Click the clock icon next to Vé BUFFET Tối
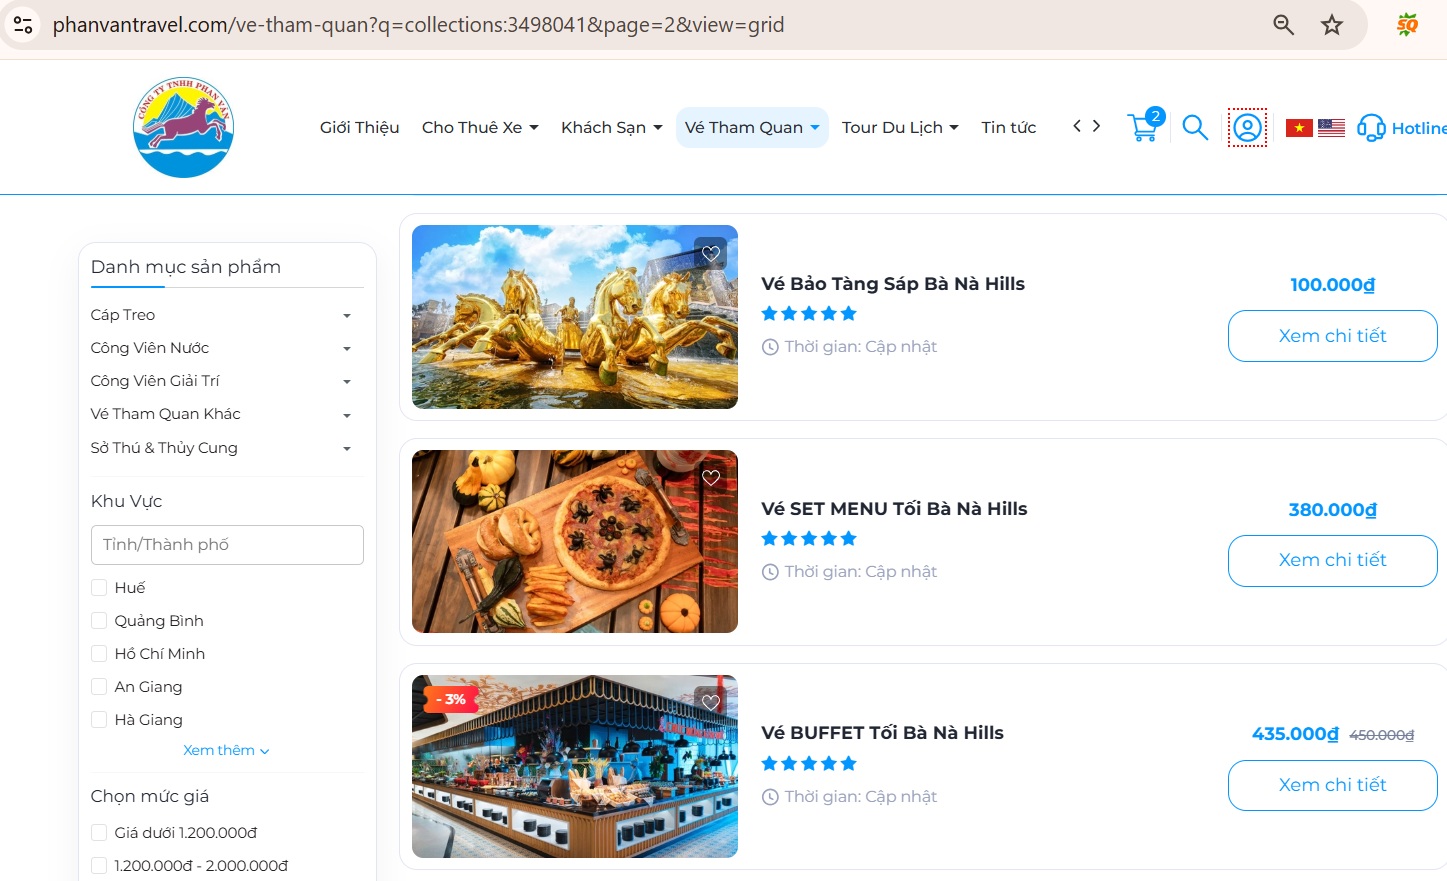This screenshot has width=1447, height=881. [769, 796]
